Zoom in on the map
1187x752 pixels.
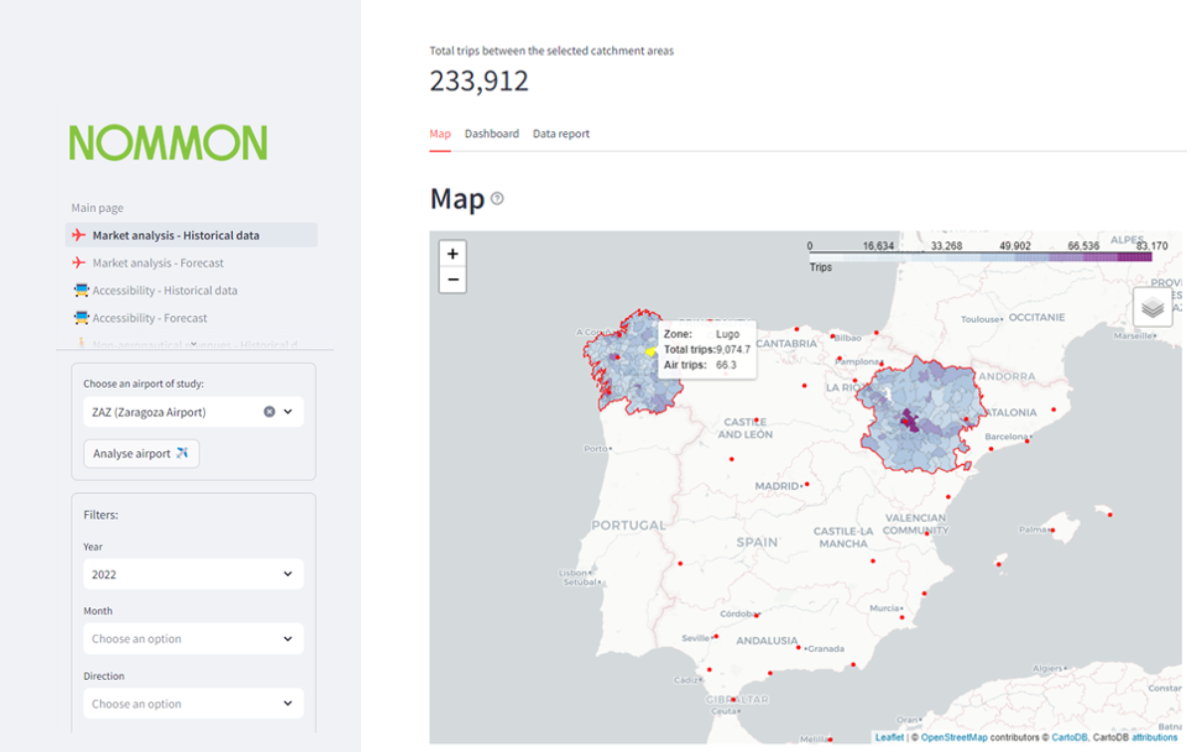[x=453, y=254]
